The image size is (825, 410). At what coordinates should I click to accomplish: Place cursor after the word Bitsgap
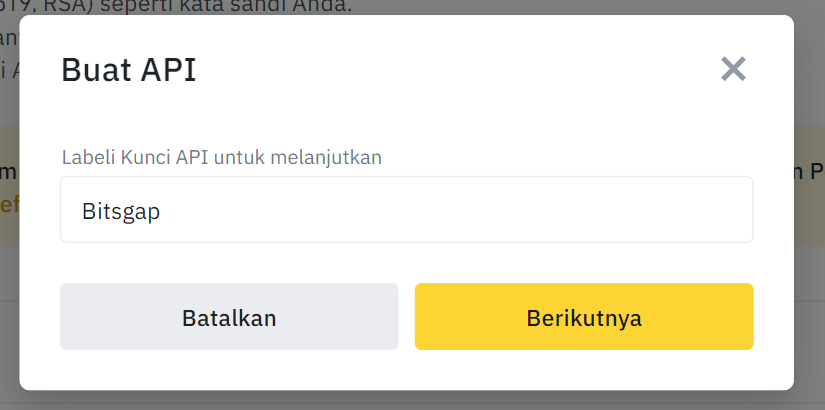click(163, 211)
